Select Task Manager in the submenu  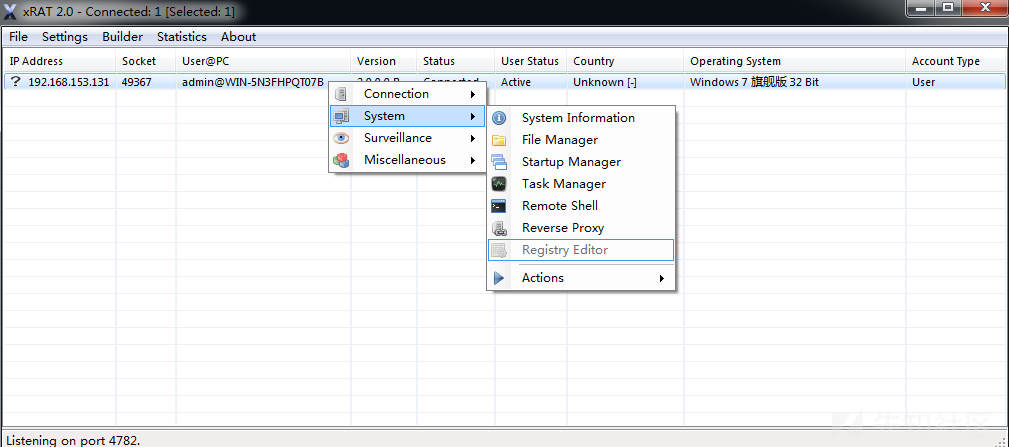[x=581, y=183]
